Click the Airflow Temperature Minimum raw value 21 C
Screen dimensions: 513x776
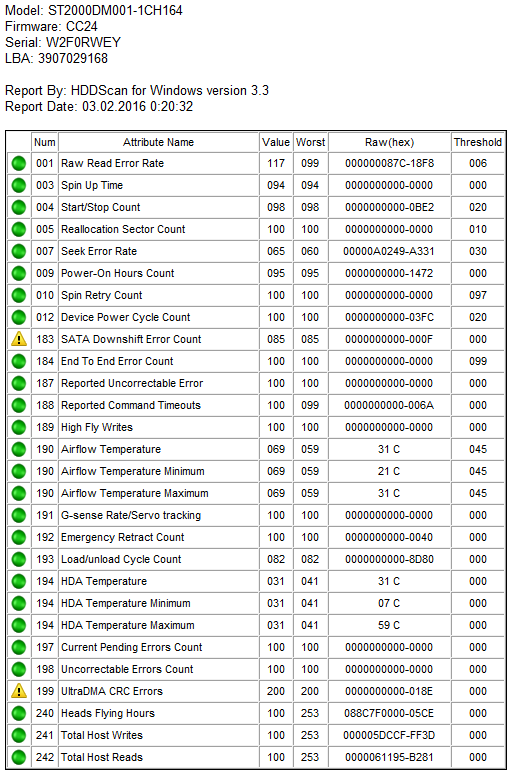(x=389, y=471)
